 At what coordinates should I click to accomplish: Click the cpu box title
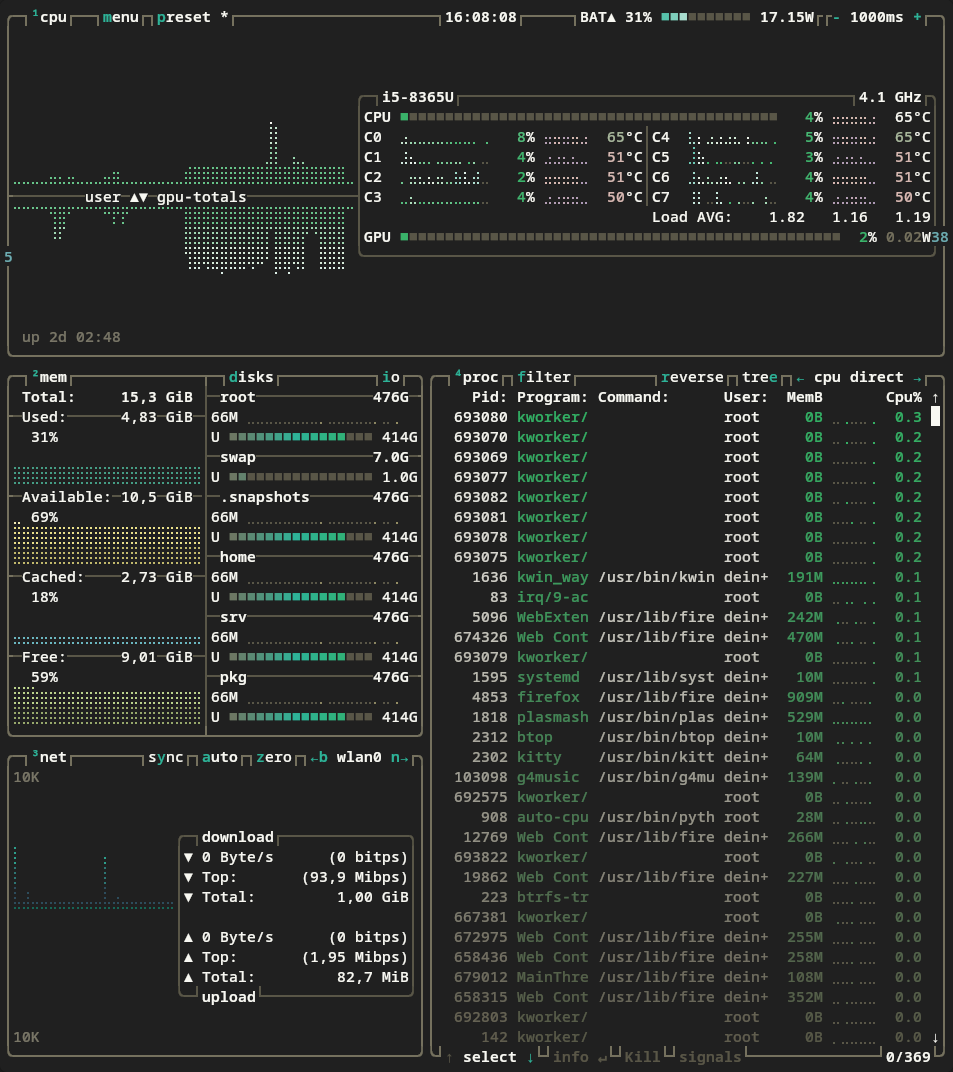[49, 17]
